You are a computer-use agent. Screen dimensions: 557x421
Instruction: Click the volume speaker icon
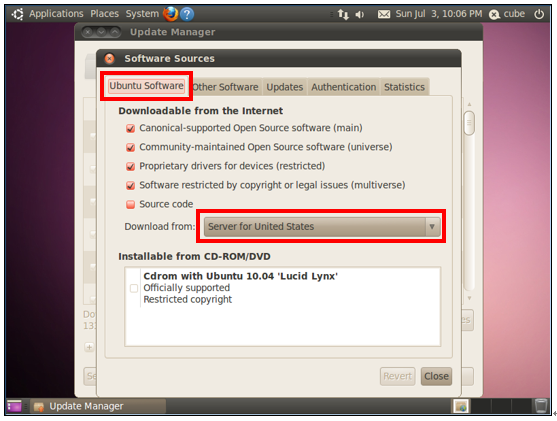pos(360,14)
